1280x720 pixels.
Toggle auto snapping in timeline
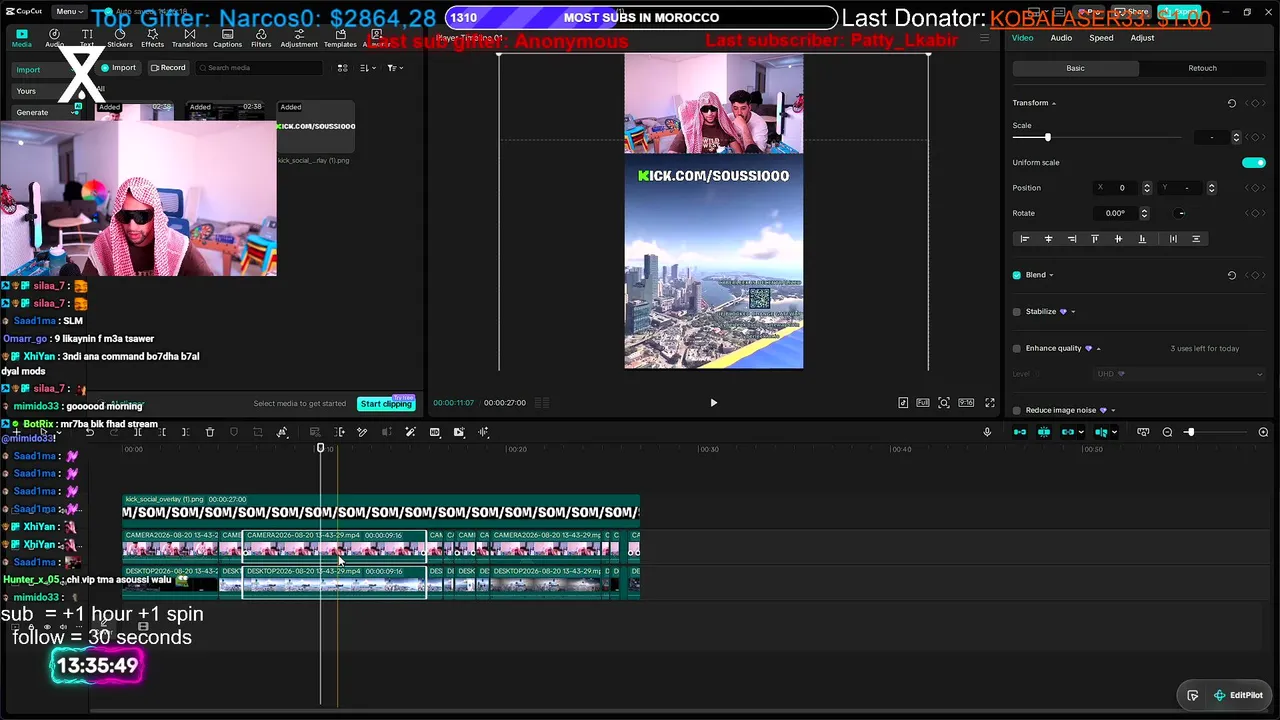tap(1044, 432)
